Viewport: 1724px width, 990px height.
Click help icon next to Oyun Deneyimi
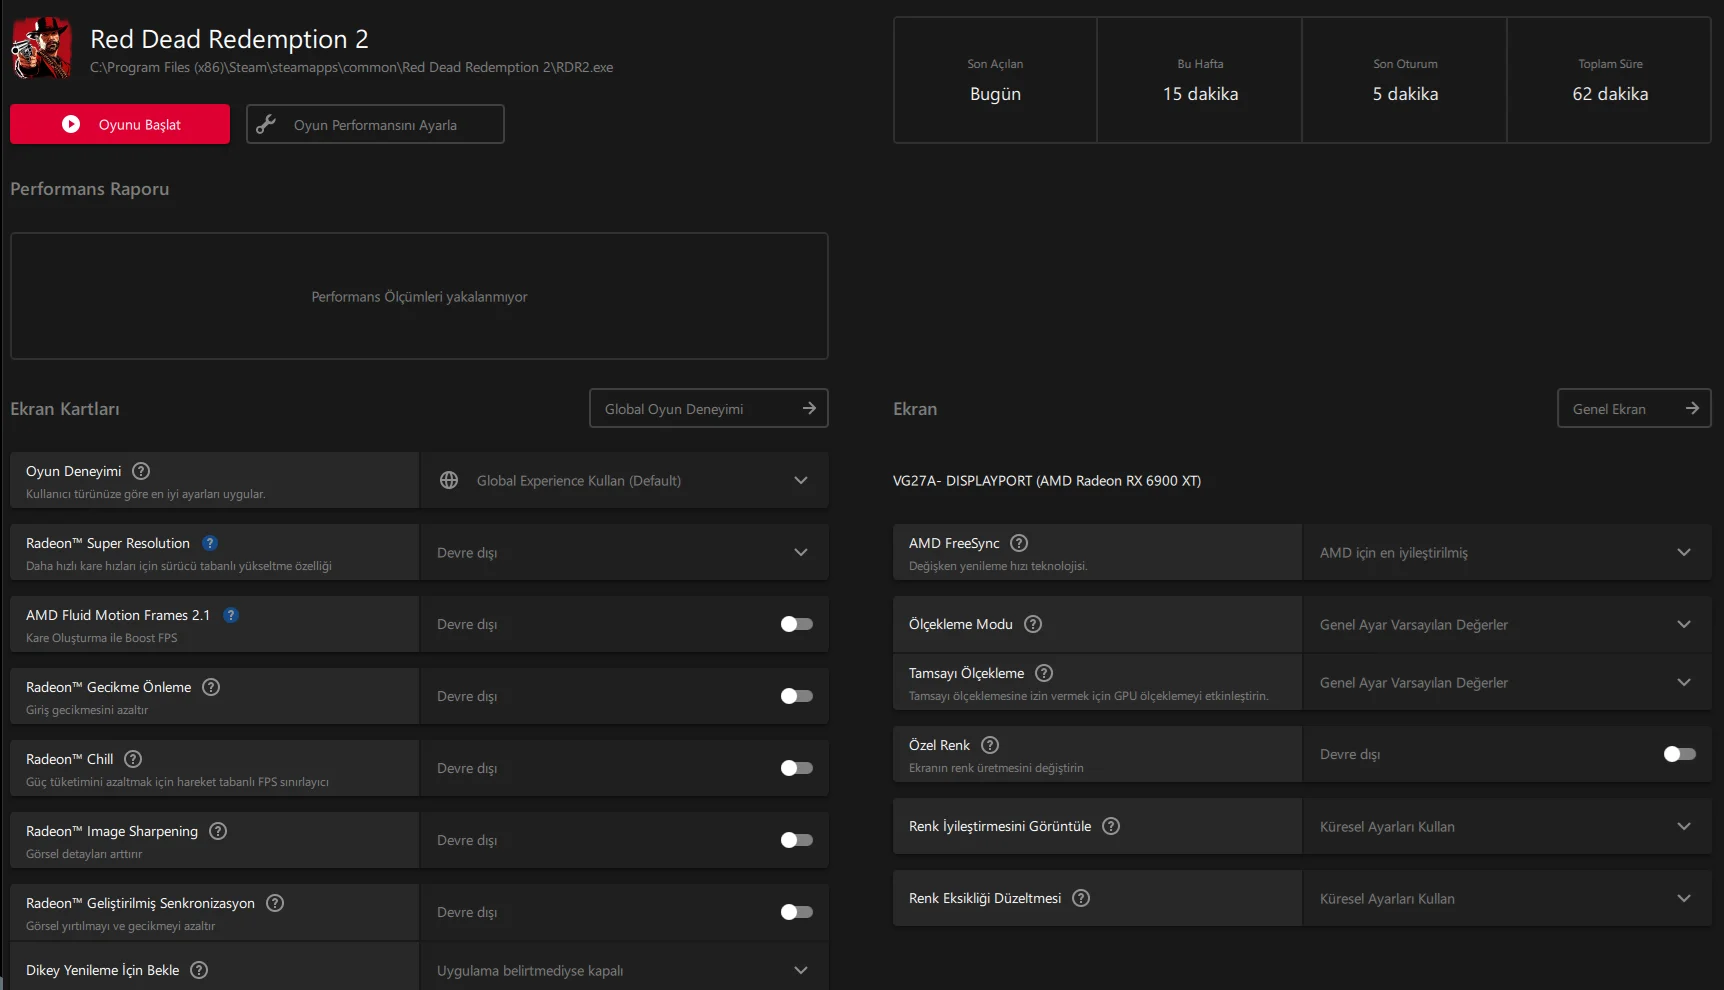[x=141, y=471]
